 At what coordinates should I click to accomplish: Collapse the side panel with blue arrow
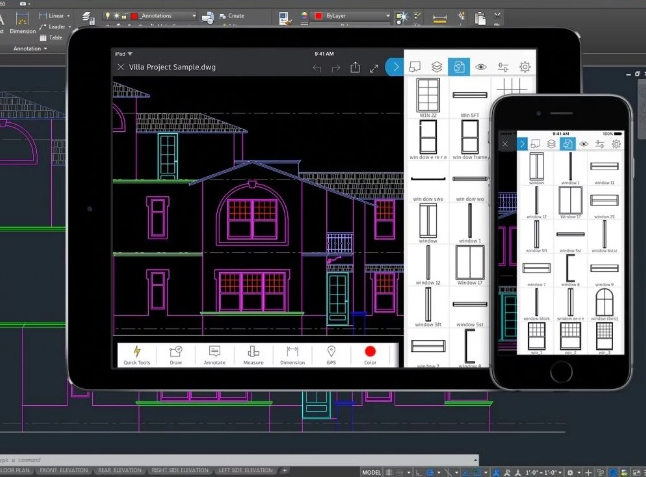tap(395, 67)
